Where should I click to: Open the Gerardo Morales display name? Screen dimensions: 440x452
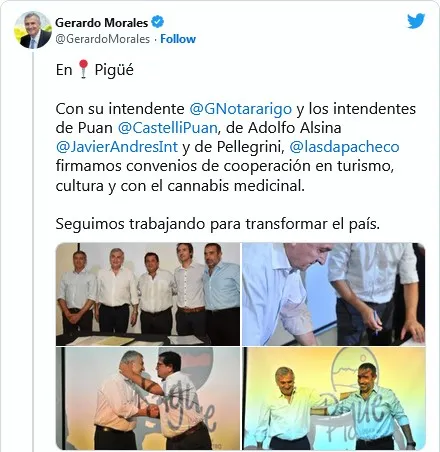(102, 23)
